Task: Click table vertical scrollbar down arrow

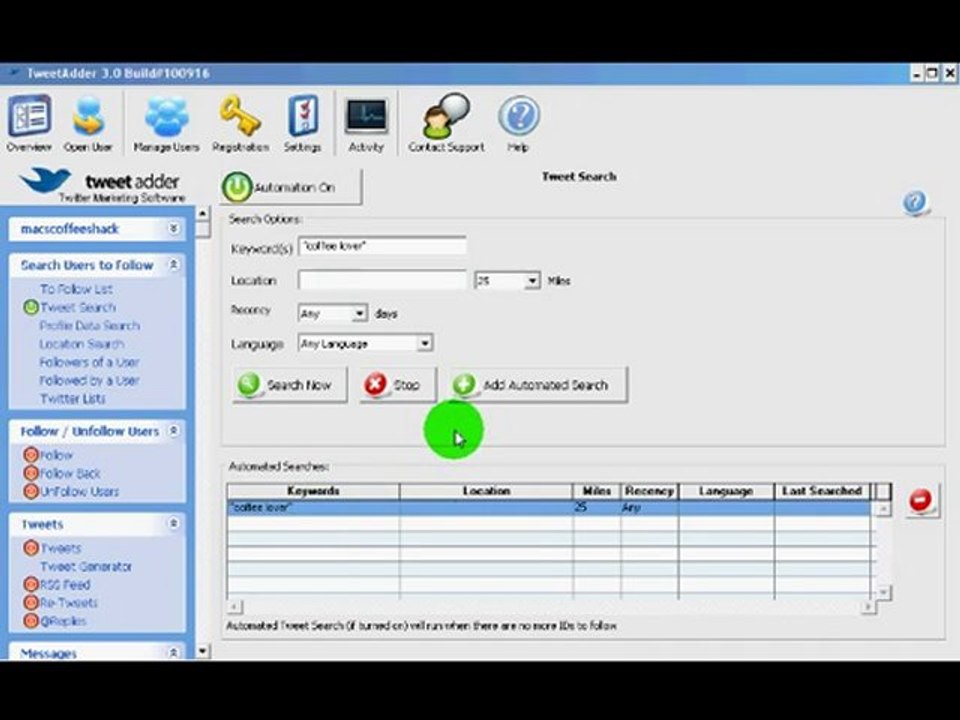Action: (x=883, y=592)
